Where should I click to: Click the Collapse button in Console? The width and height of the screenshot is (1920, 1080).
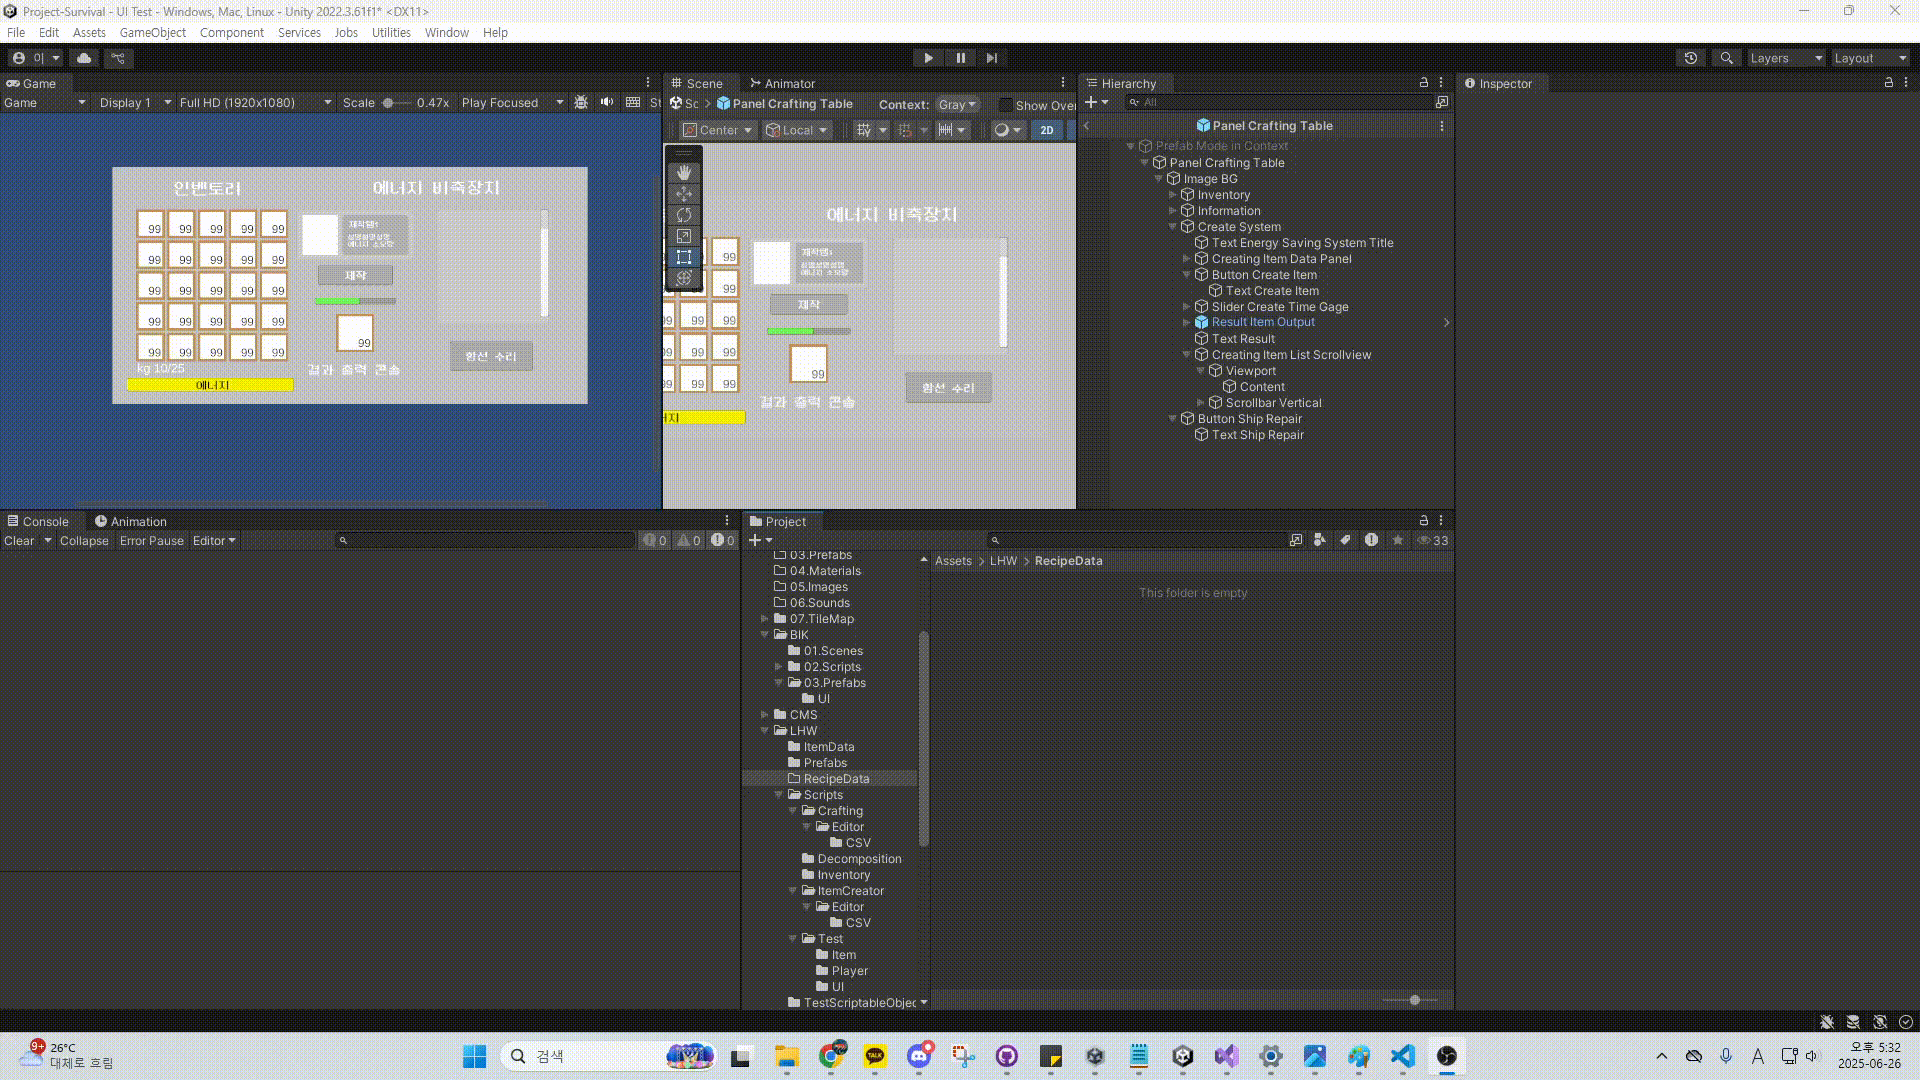pyautogui.click(x=84, y=540)
